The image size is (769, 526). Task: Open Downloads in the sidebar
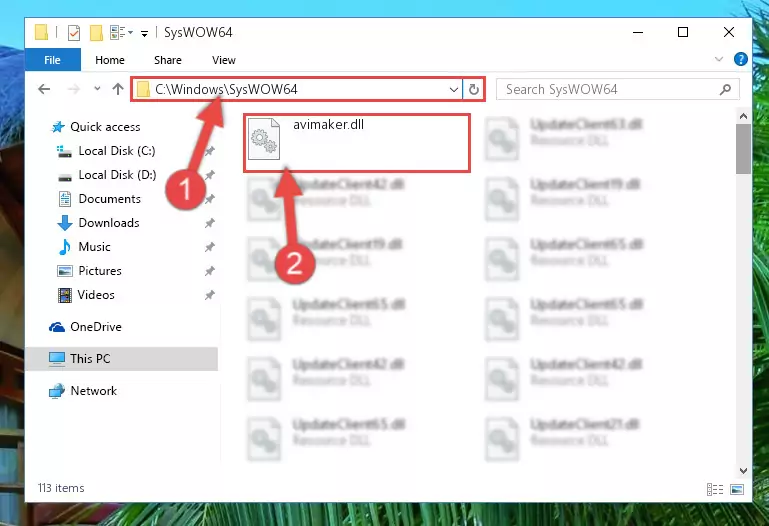(x=109, y=223)
